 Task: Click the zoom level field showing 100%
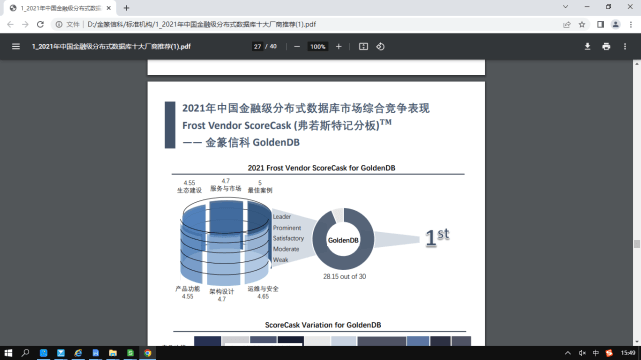(x=318, y=47)
